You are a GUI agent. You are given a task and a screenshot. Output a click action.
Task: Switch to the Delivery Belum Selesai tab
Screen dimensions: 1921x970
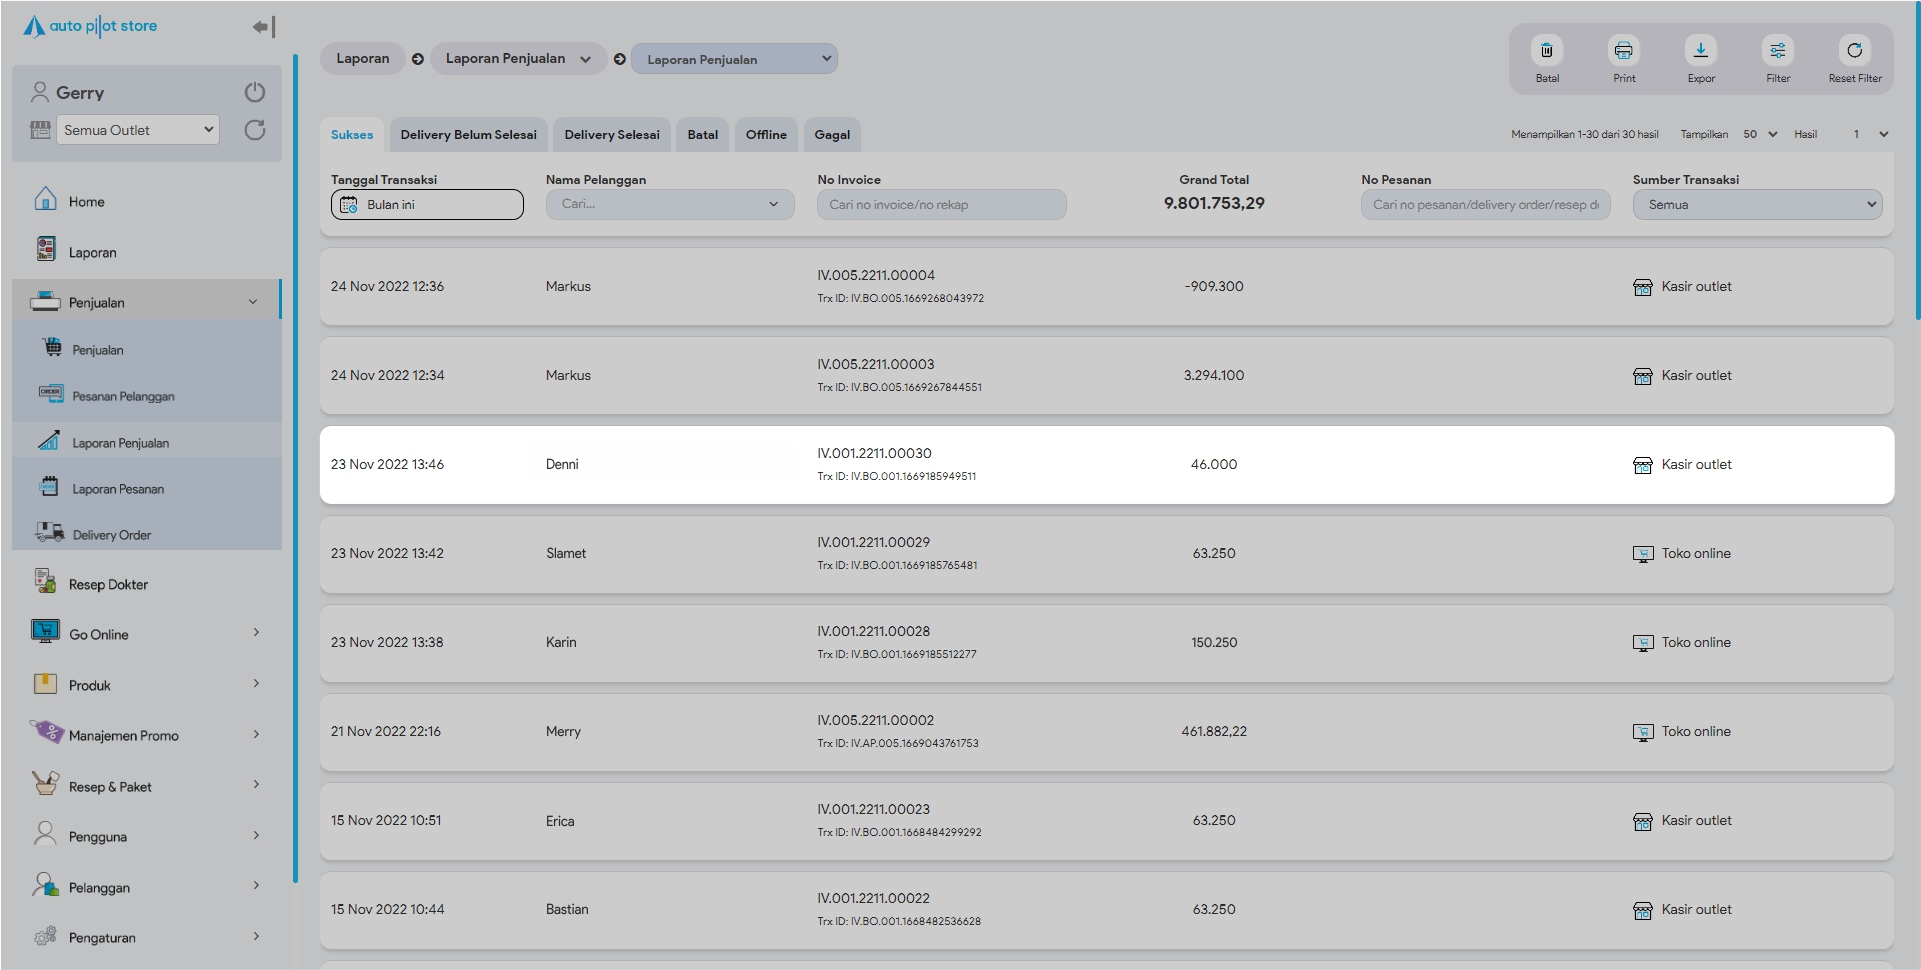point(468,135)
